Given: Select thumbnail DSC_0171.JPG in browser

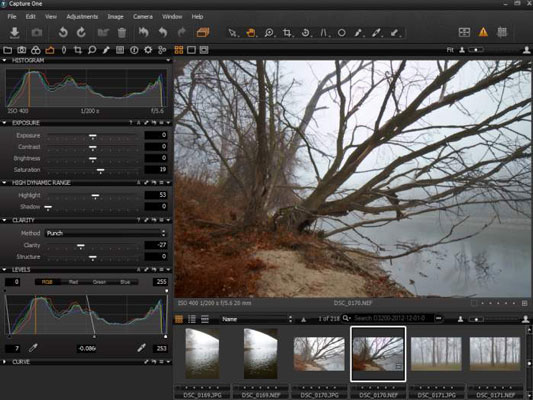Looking at the screenshot, I should coord(436,354).
